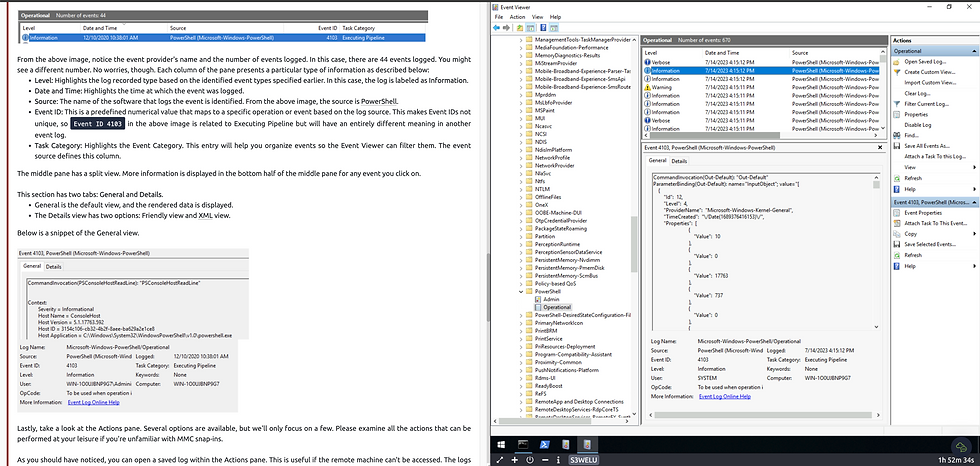Expand the PrintService tree folder

click(520, 339)
